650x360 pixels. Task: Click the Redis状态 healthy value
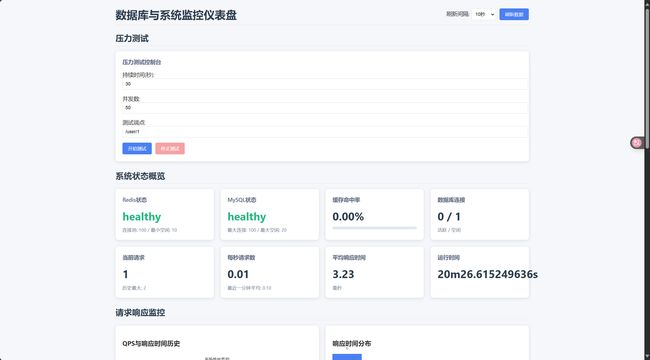[x=142, y=216]
